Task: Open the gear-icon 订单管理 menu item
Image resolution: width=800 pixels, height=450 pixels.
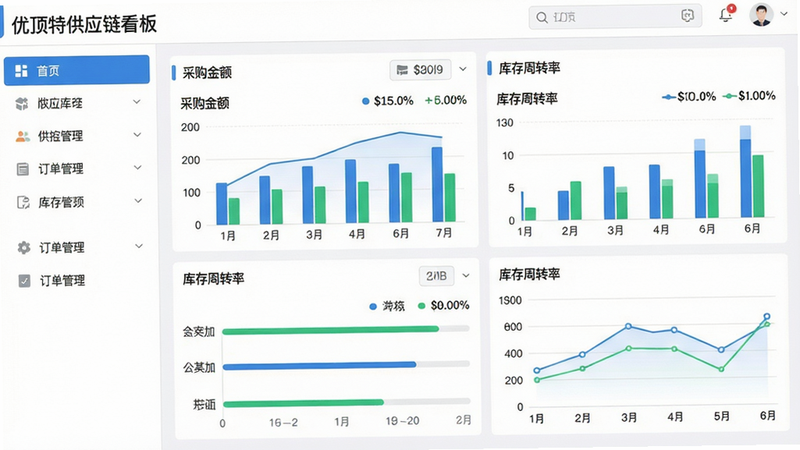Action: pos(77,247)
